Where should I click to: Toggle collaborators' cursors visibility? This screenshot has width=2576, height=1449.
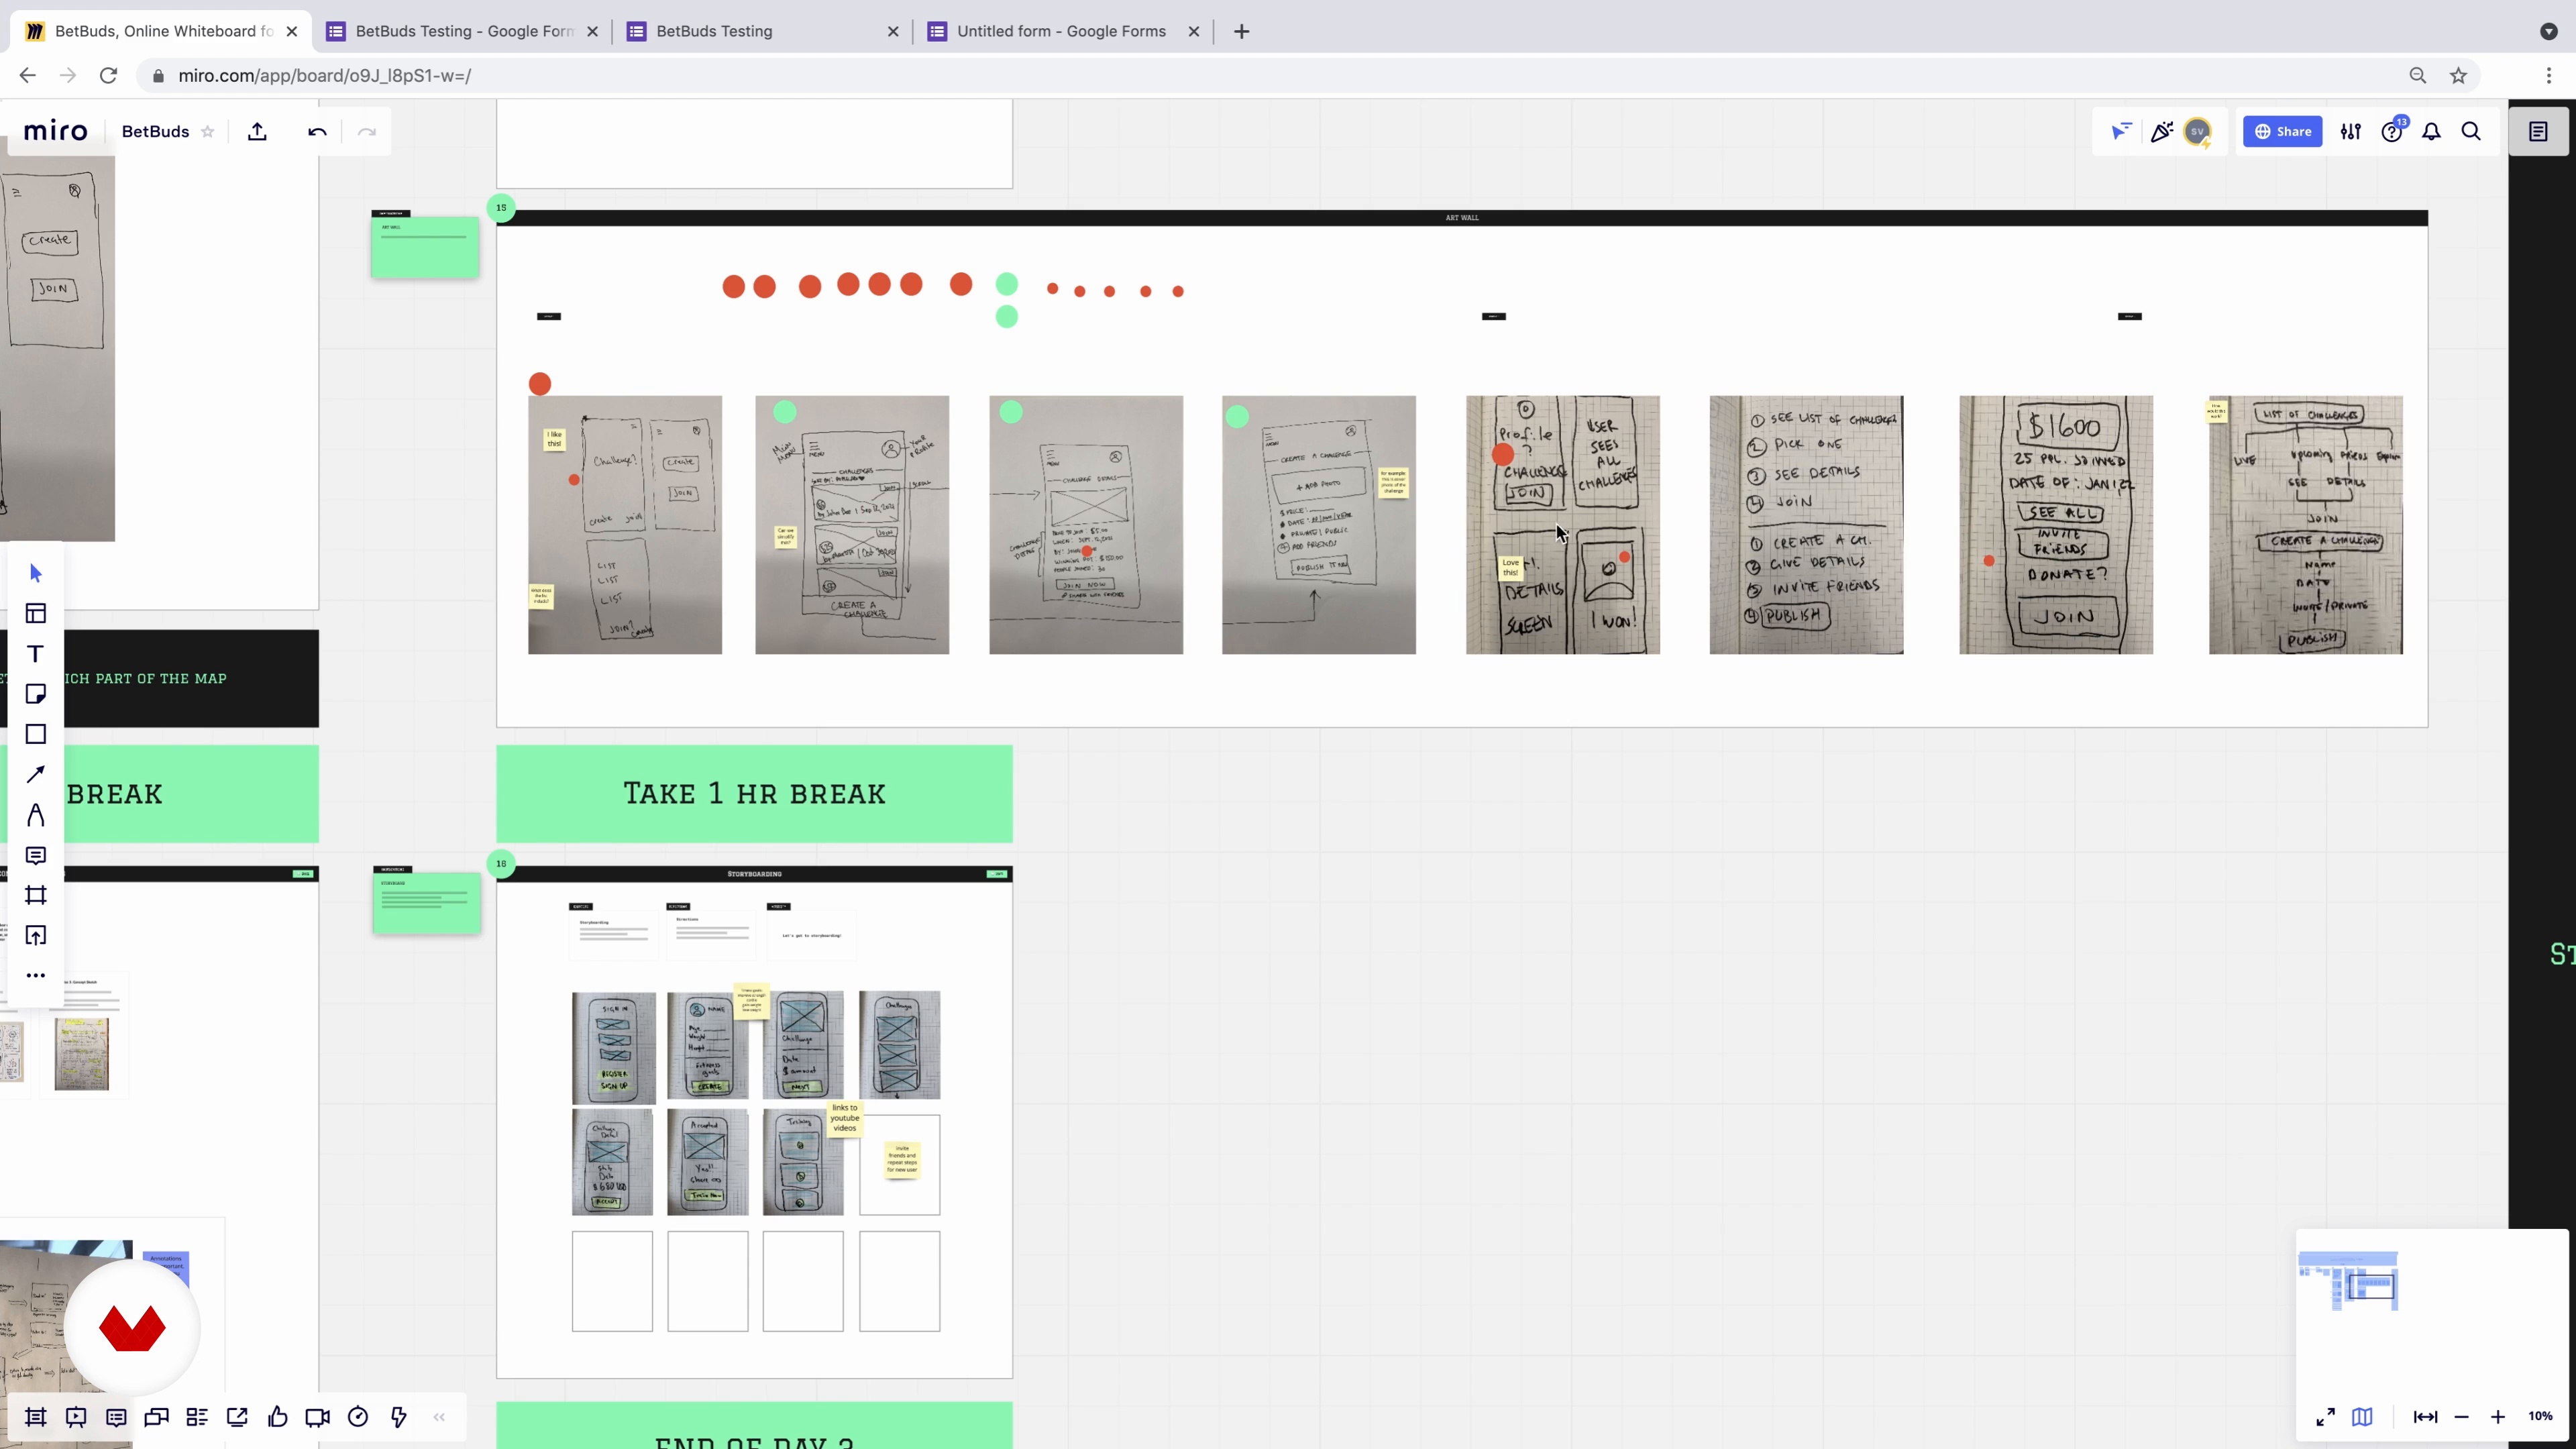point(2121,131)
